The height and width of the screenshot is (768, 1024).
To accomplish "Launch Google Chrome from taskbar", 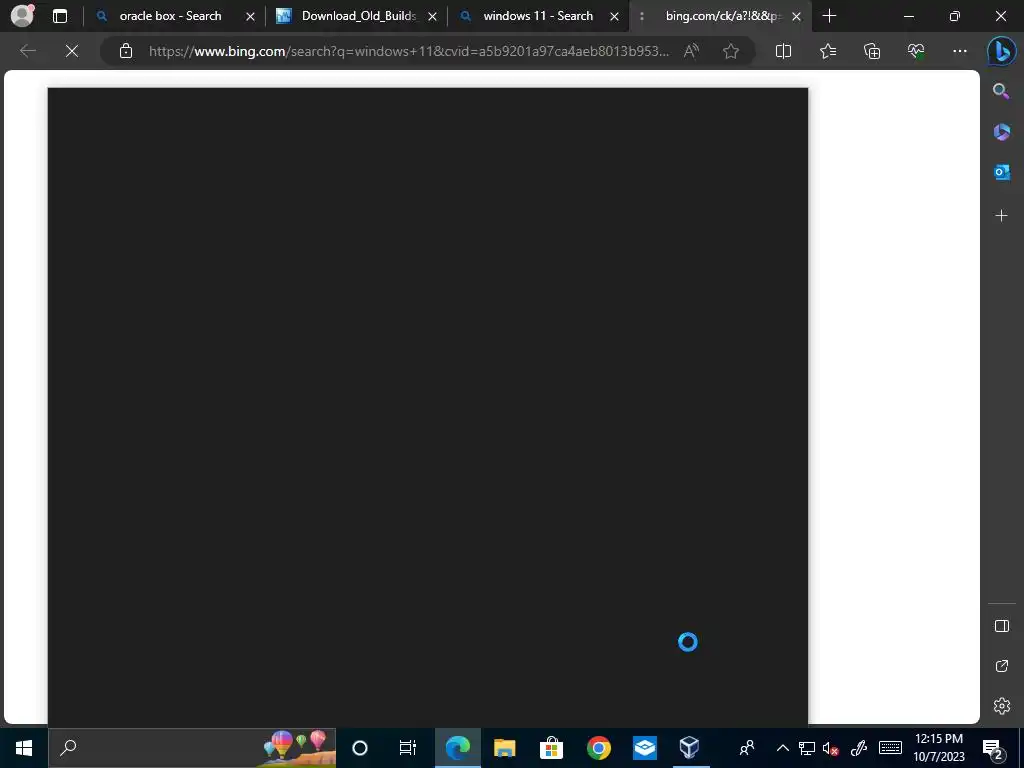I will pos(598,748).
